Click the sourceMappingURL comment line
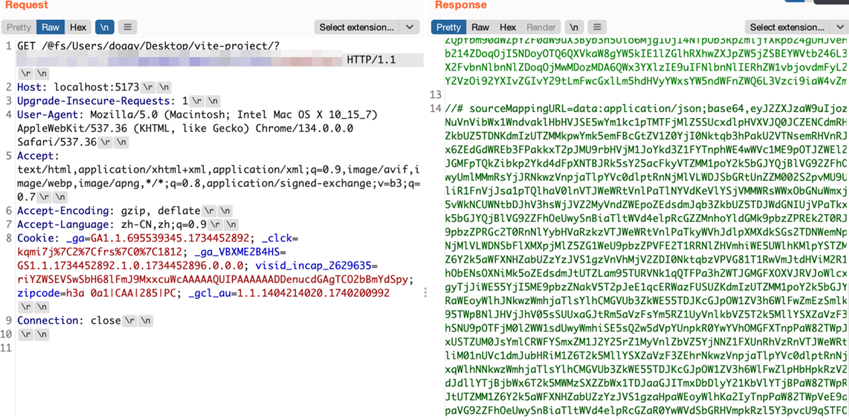 coord(646,109)
